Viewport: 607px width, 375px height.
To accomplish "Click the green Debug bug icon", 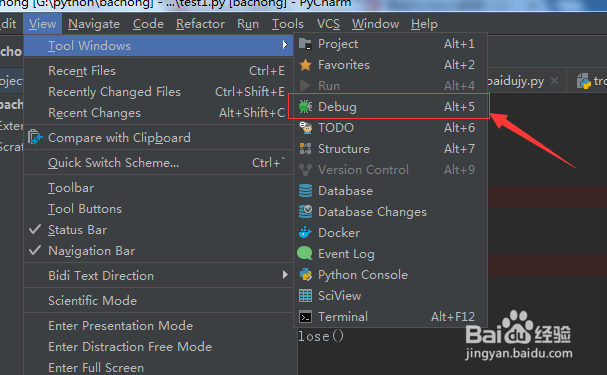I will click(305, 107).
